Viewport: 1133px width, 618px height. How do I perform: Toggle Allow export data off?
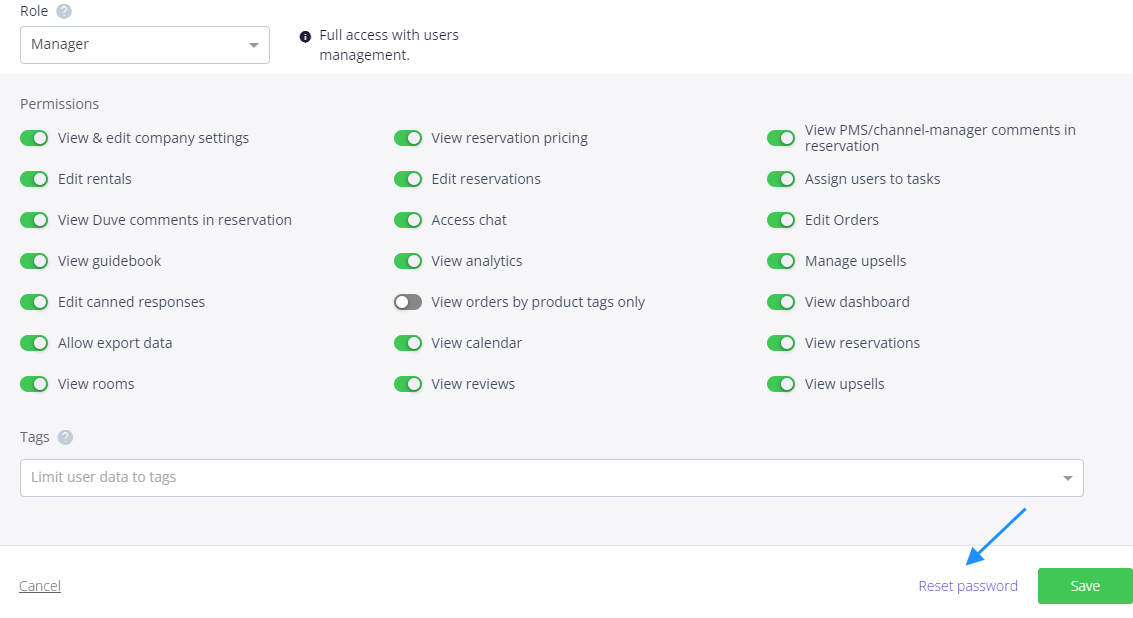(34, 343)
